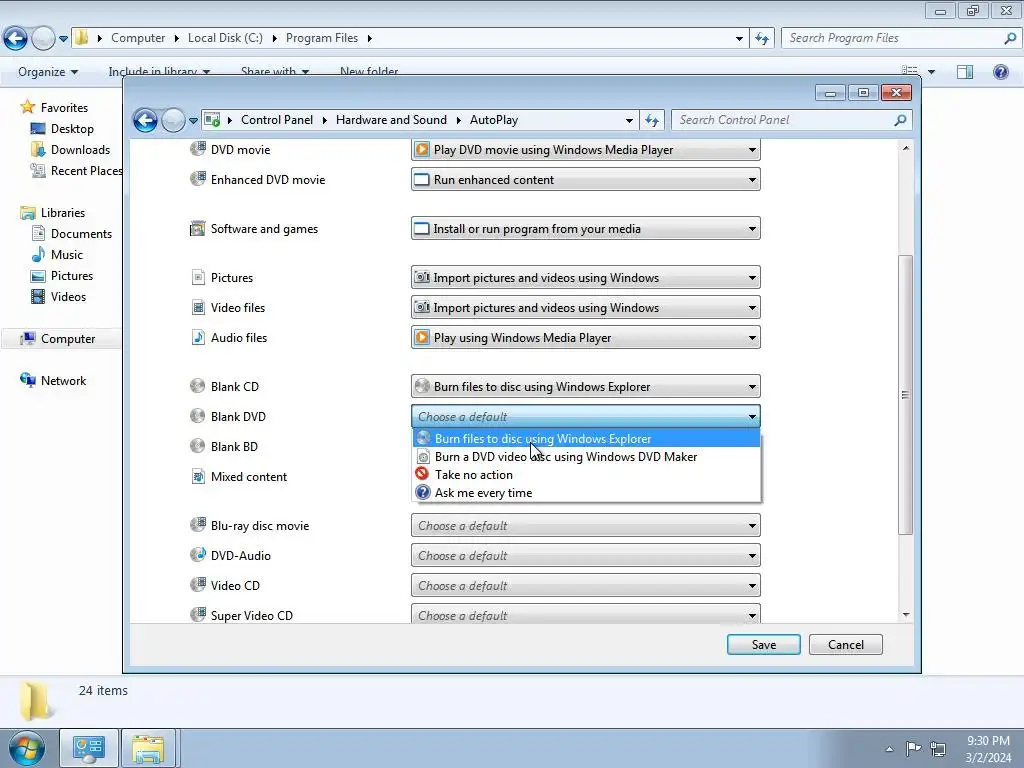
Task: Click the change view icon in Explorer toolbar
Action: tap(909, 71)
